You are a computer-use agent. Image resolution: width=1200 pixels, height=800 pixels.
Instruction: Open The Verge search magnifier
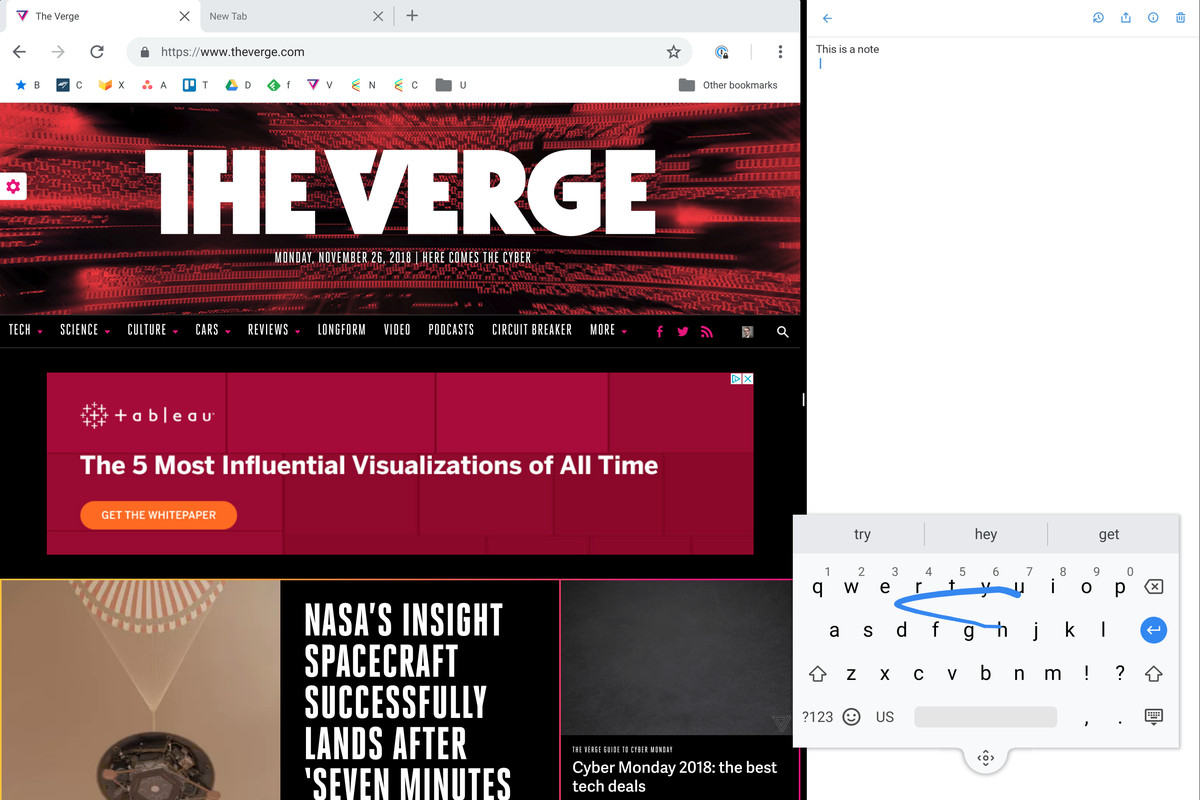coord(783,331)
